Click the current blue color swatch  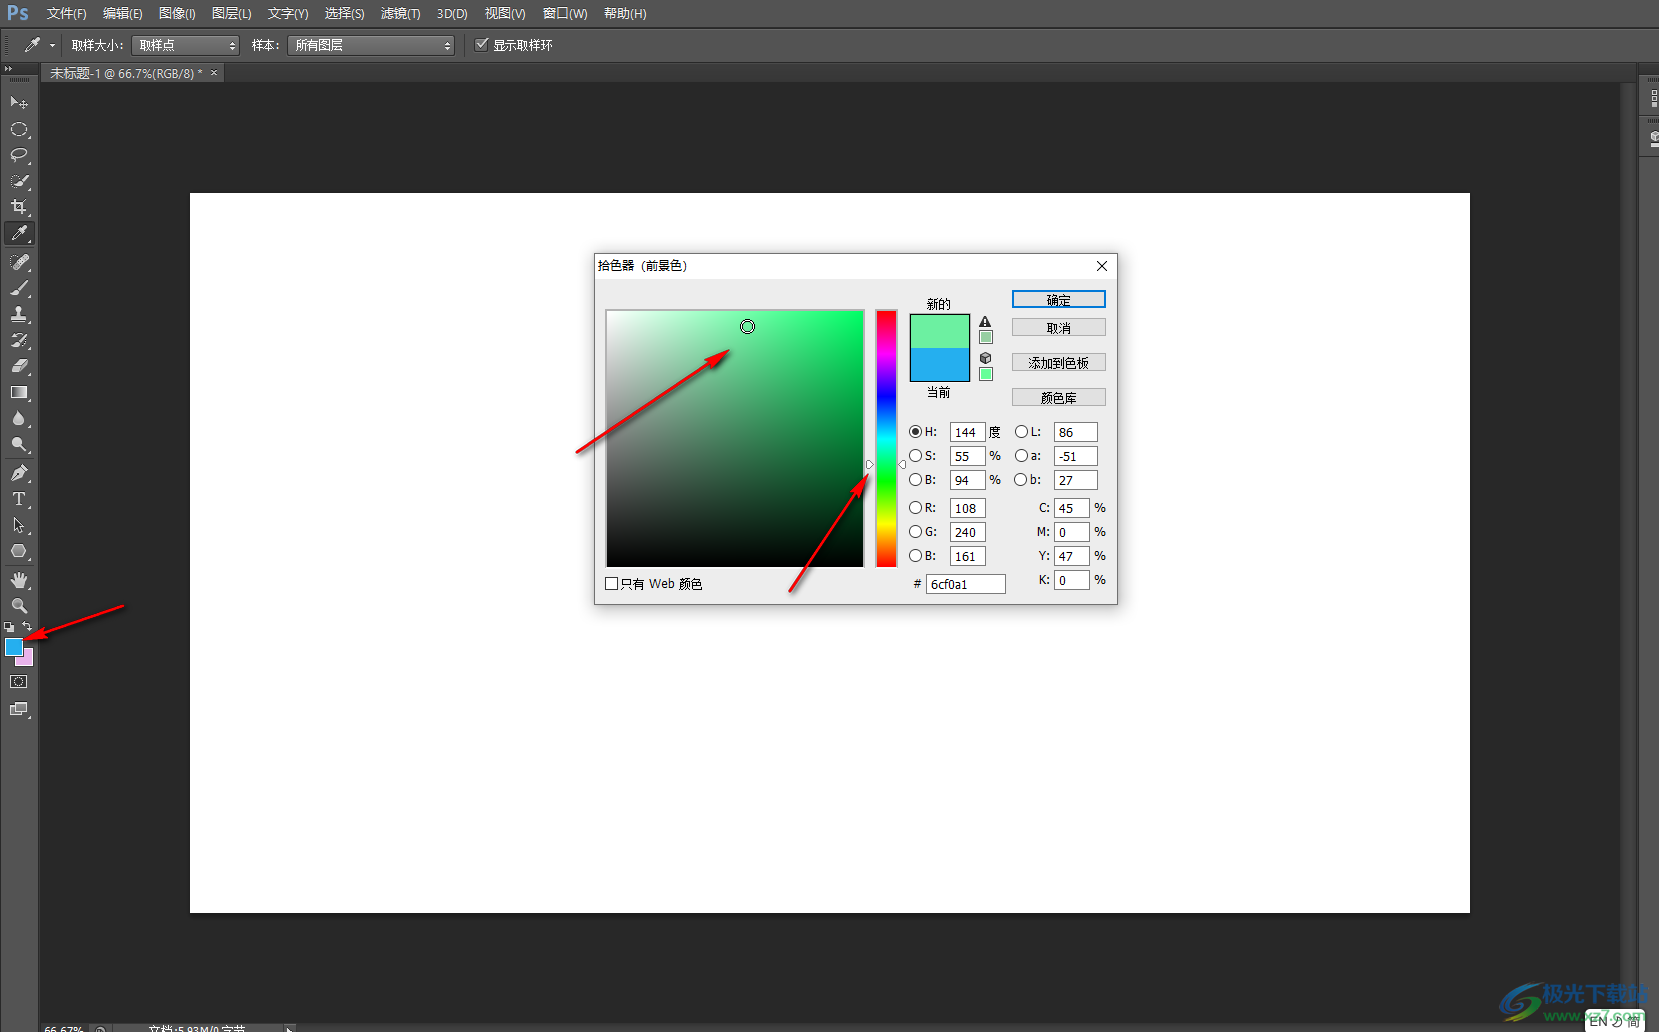pos(939,364)
